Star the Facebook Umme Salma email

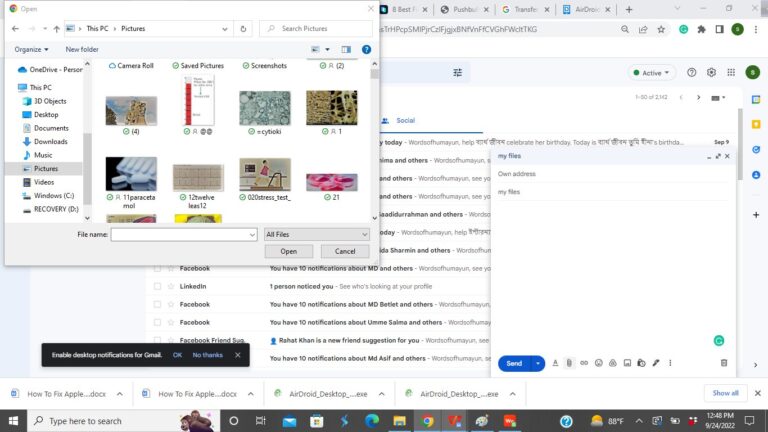(171, 322)
